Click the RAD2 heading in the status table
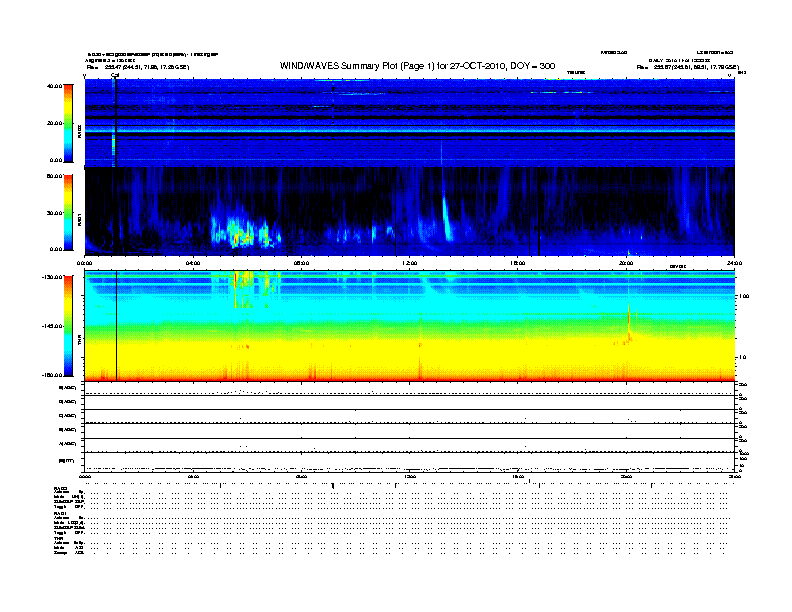 tap(60, 488)
